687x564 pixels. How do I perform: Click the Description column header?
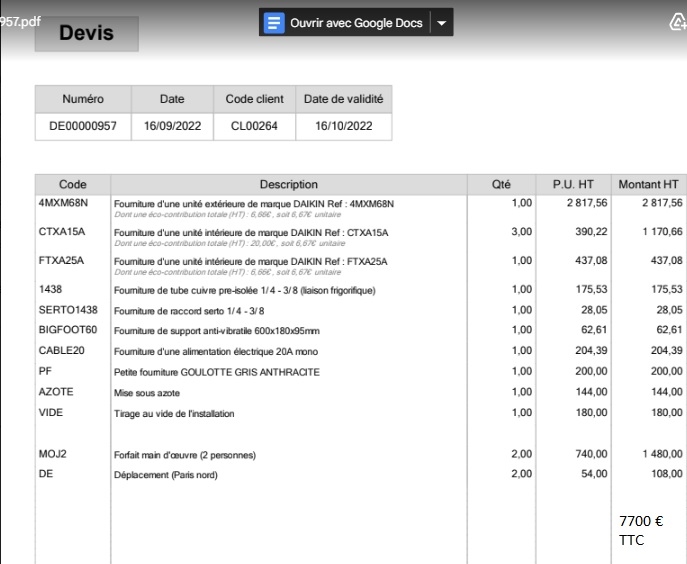(288, 184)
